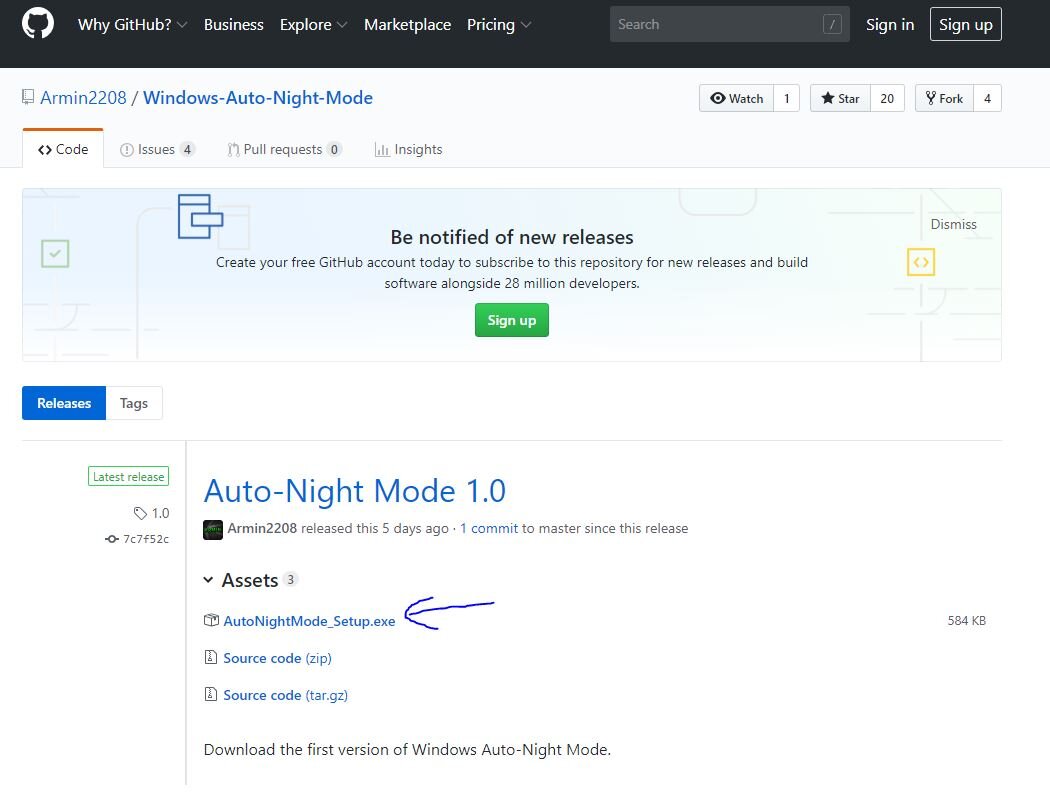
Task: Fork the repository
Action: tap(944, 98)
